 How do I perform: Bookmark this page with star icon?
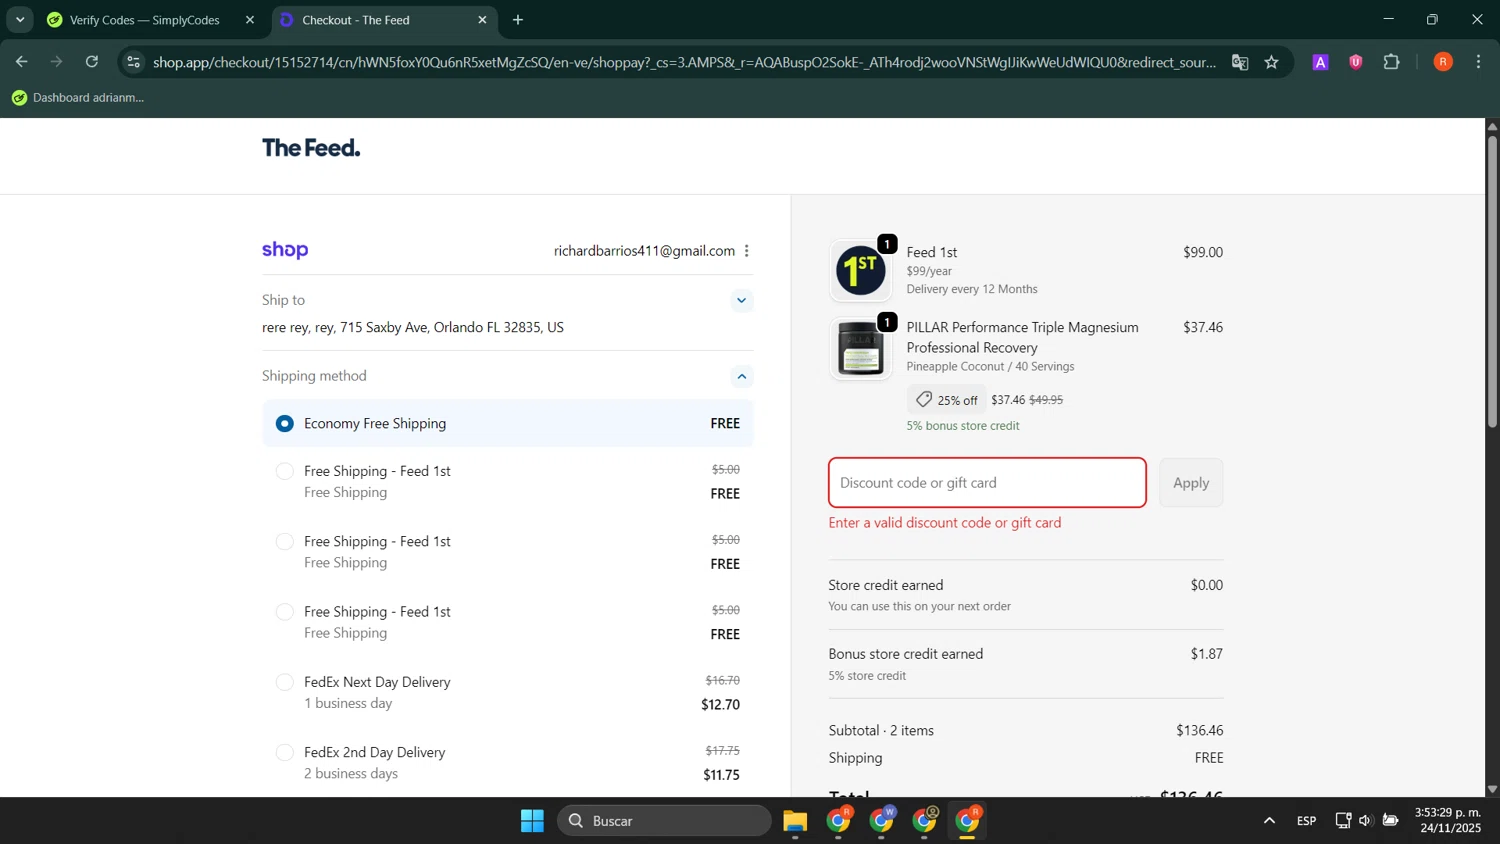coord(1272,62)
